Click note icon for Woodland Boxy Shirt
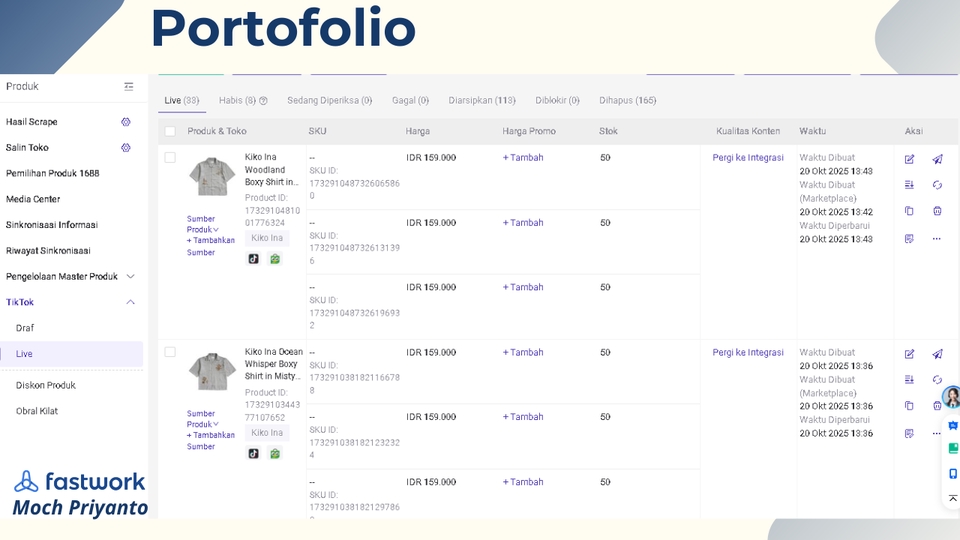Image resolution: width=960 pixels, height=540 pixels. point(909,239)
